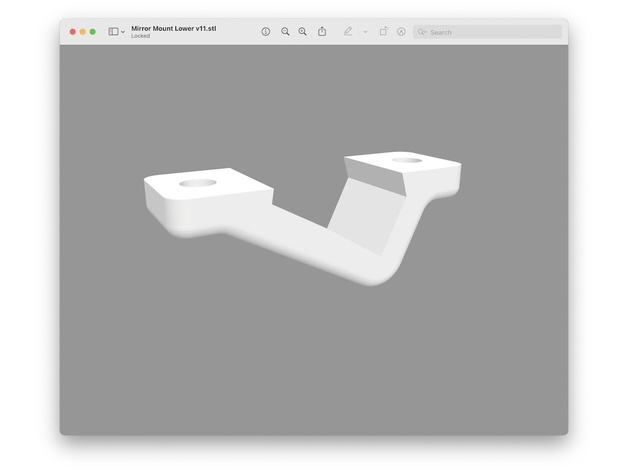The width and height of the screenshot is (628, 472).
Task: Open the Inspector info icon
Action: (266, 32)
